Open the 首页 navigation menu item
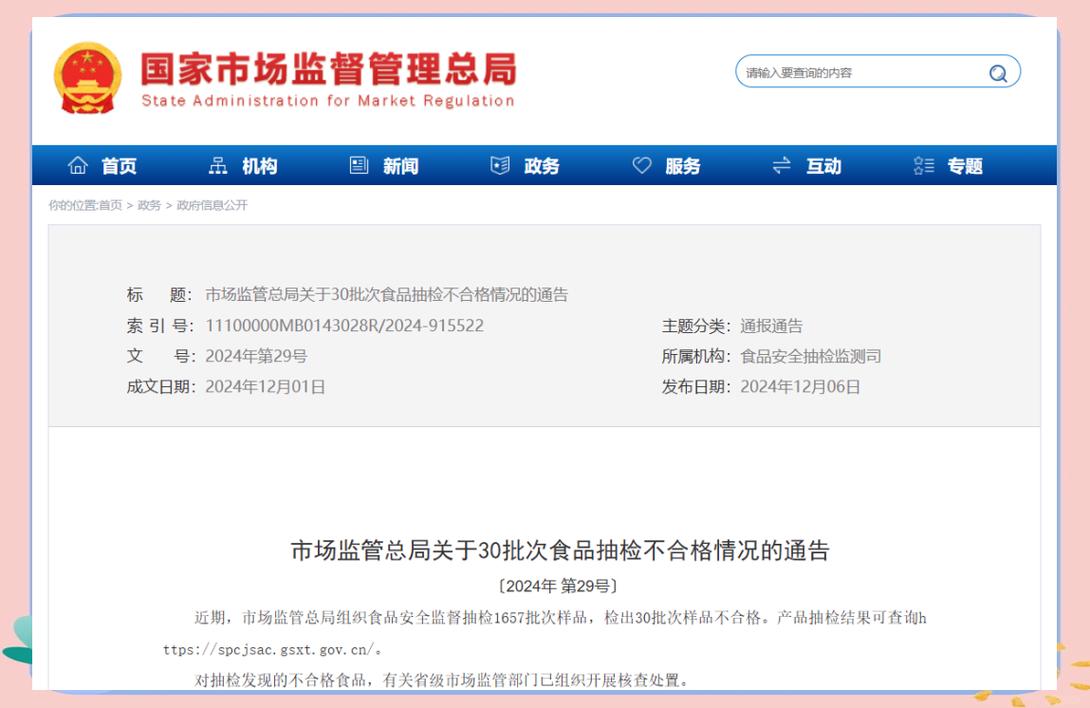The height and width of the screenshot is (708, 1090). tap(119, 167)
